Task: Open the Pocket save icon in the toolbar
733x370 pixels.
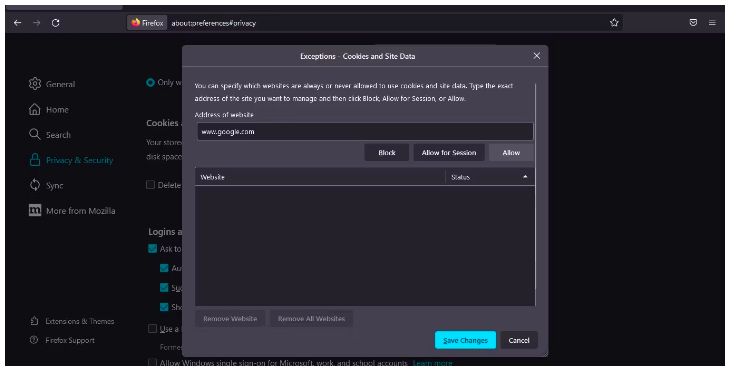Action: tap(693, 22)
